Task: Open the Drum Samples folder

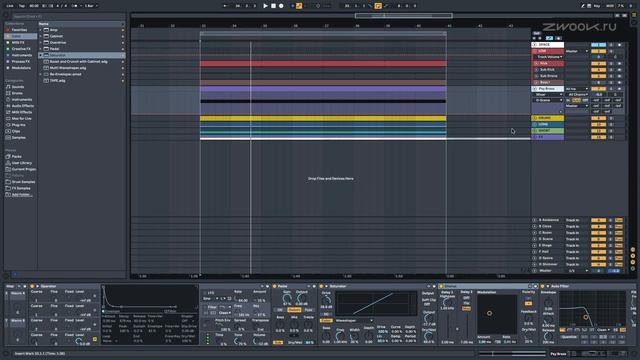Action: 23,182
